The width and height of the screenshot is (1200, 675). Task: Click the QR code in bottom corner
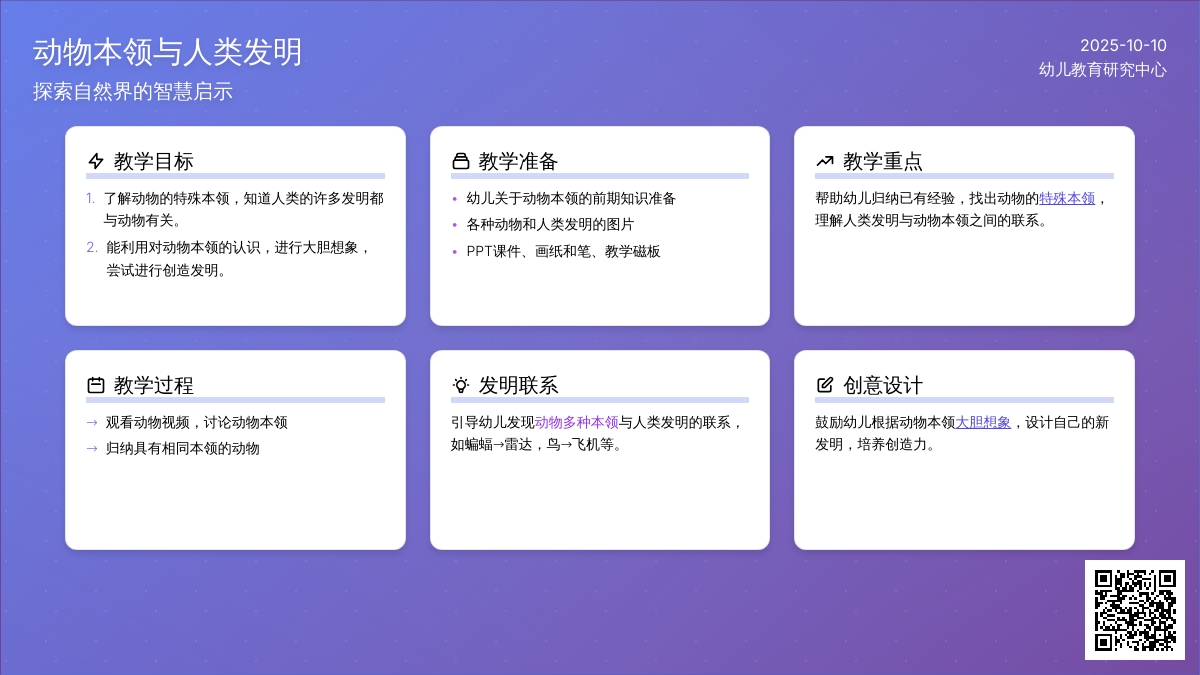click(x=1134, y=609)
